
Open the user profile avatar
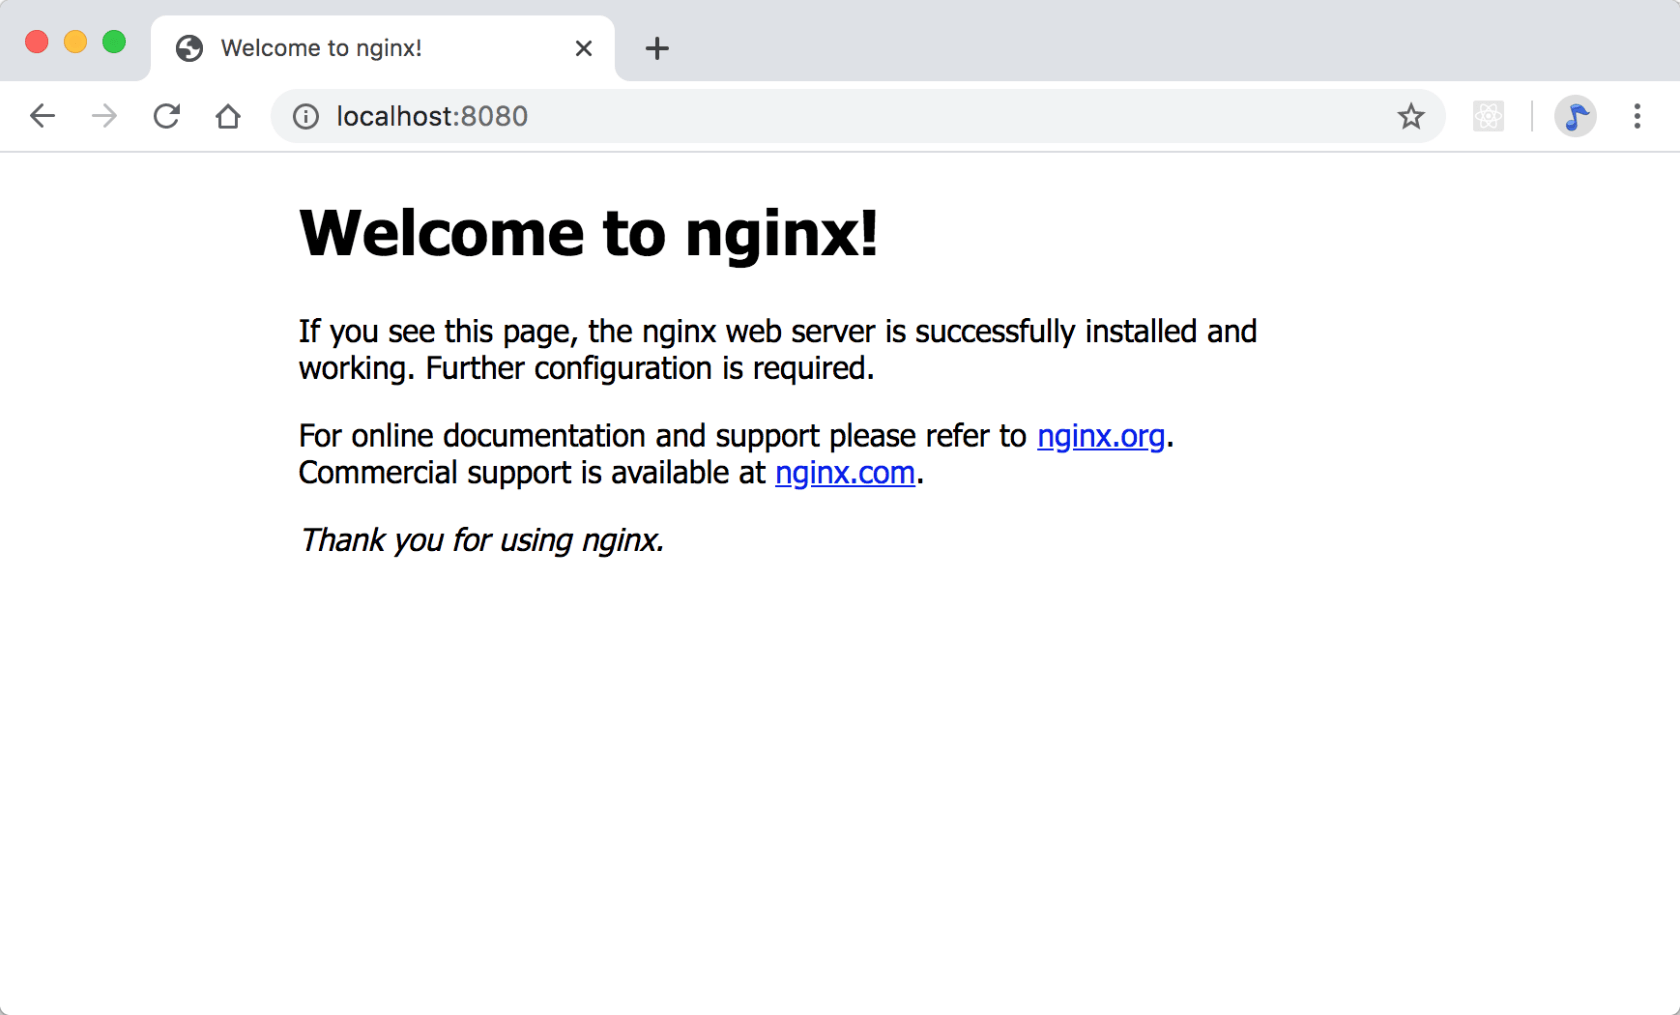point(1575,116)
